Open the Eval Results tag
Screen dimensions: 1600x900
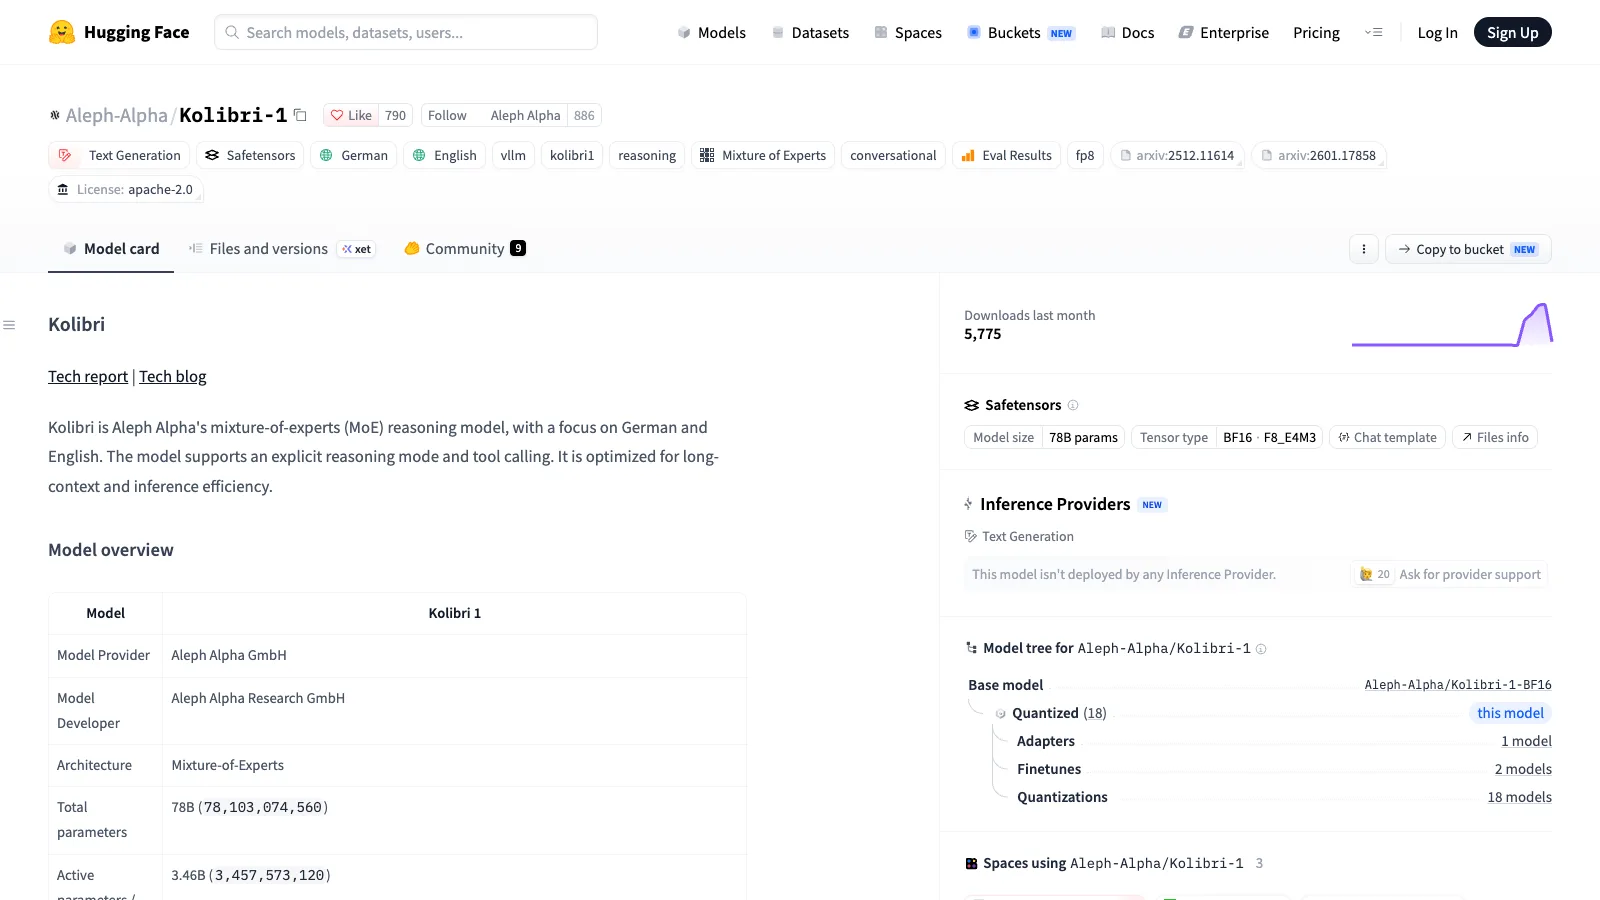1006,155
